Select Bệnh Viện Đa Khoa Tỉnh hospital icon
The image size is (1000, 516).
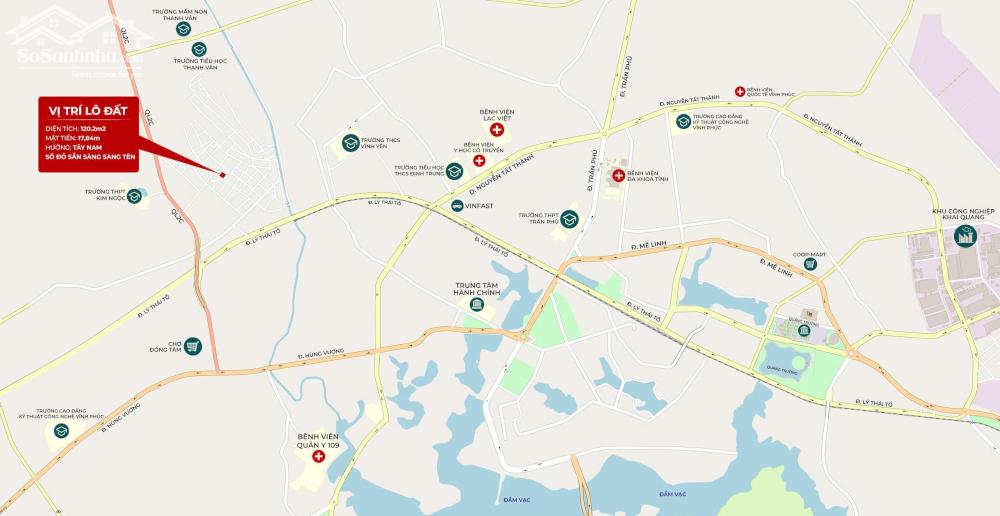[x=618, y=175]
